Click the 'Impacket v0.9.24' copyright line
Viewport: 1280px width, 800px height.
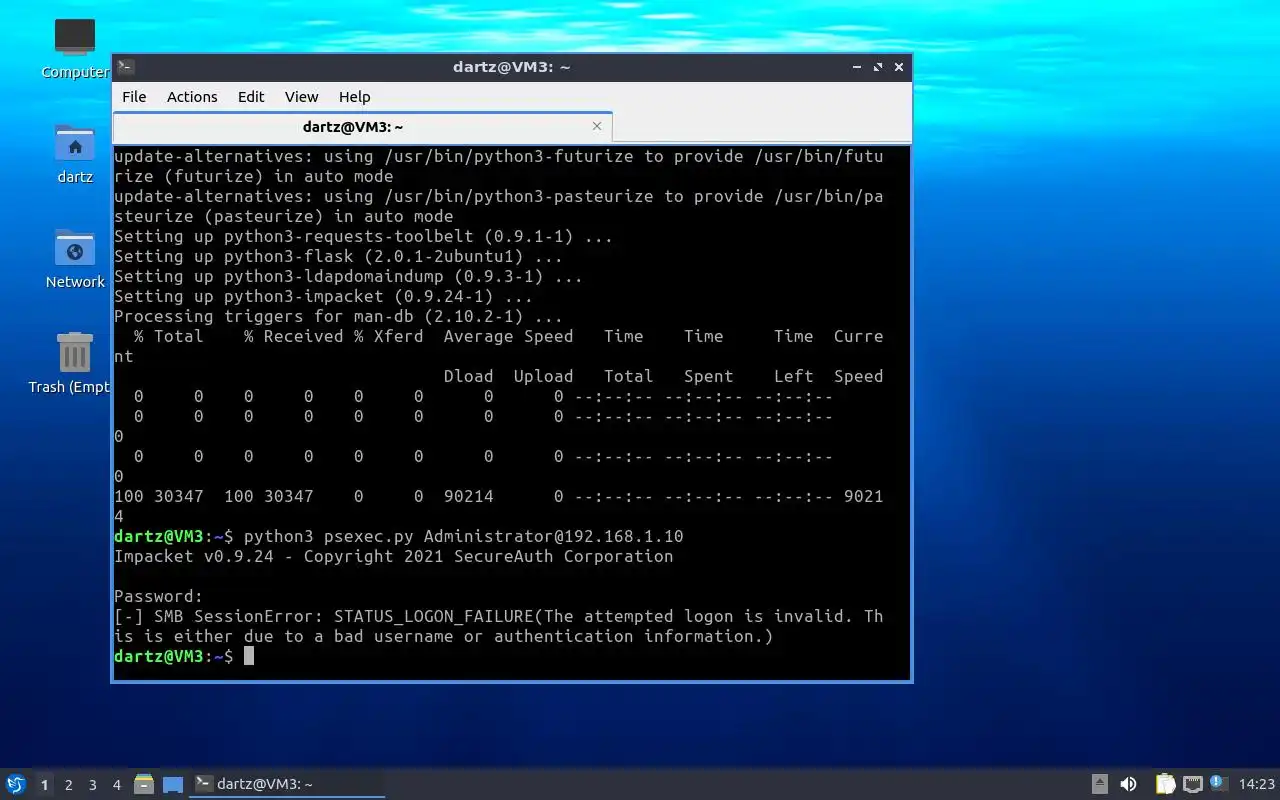pos(393,556)
